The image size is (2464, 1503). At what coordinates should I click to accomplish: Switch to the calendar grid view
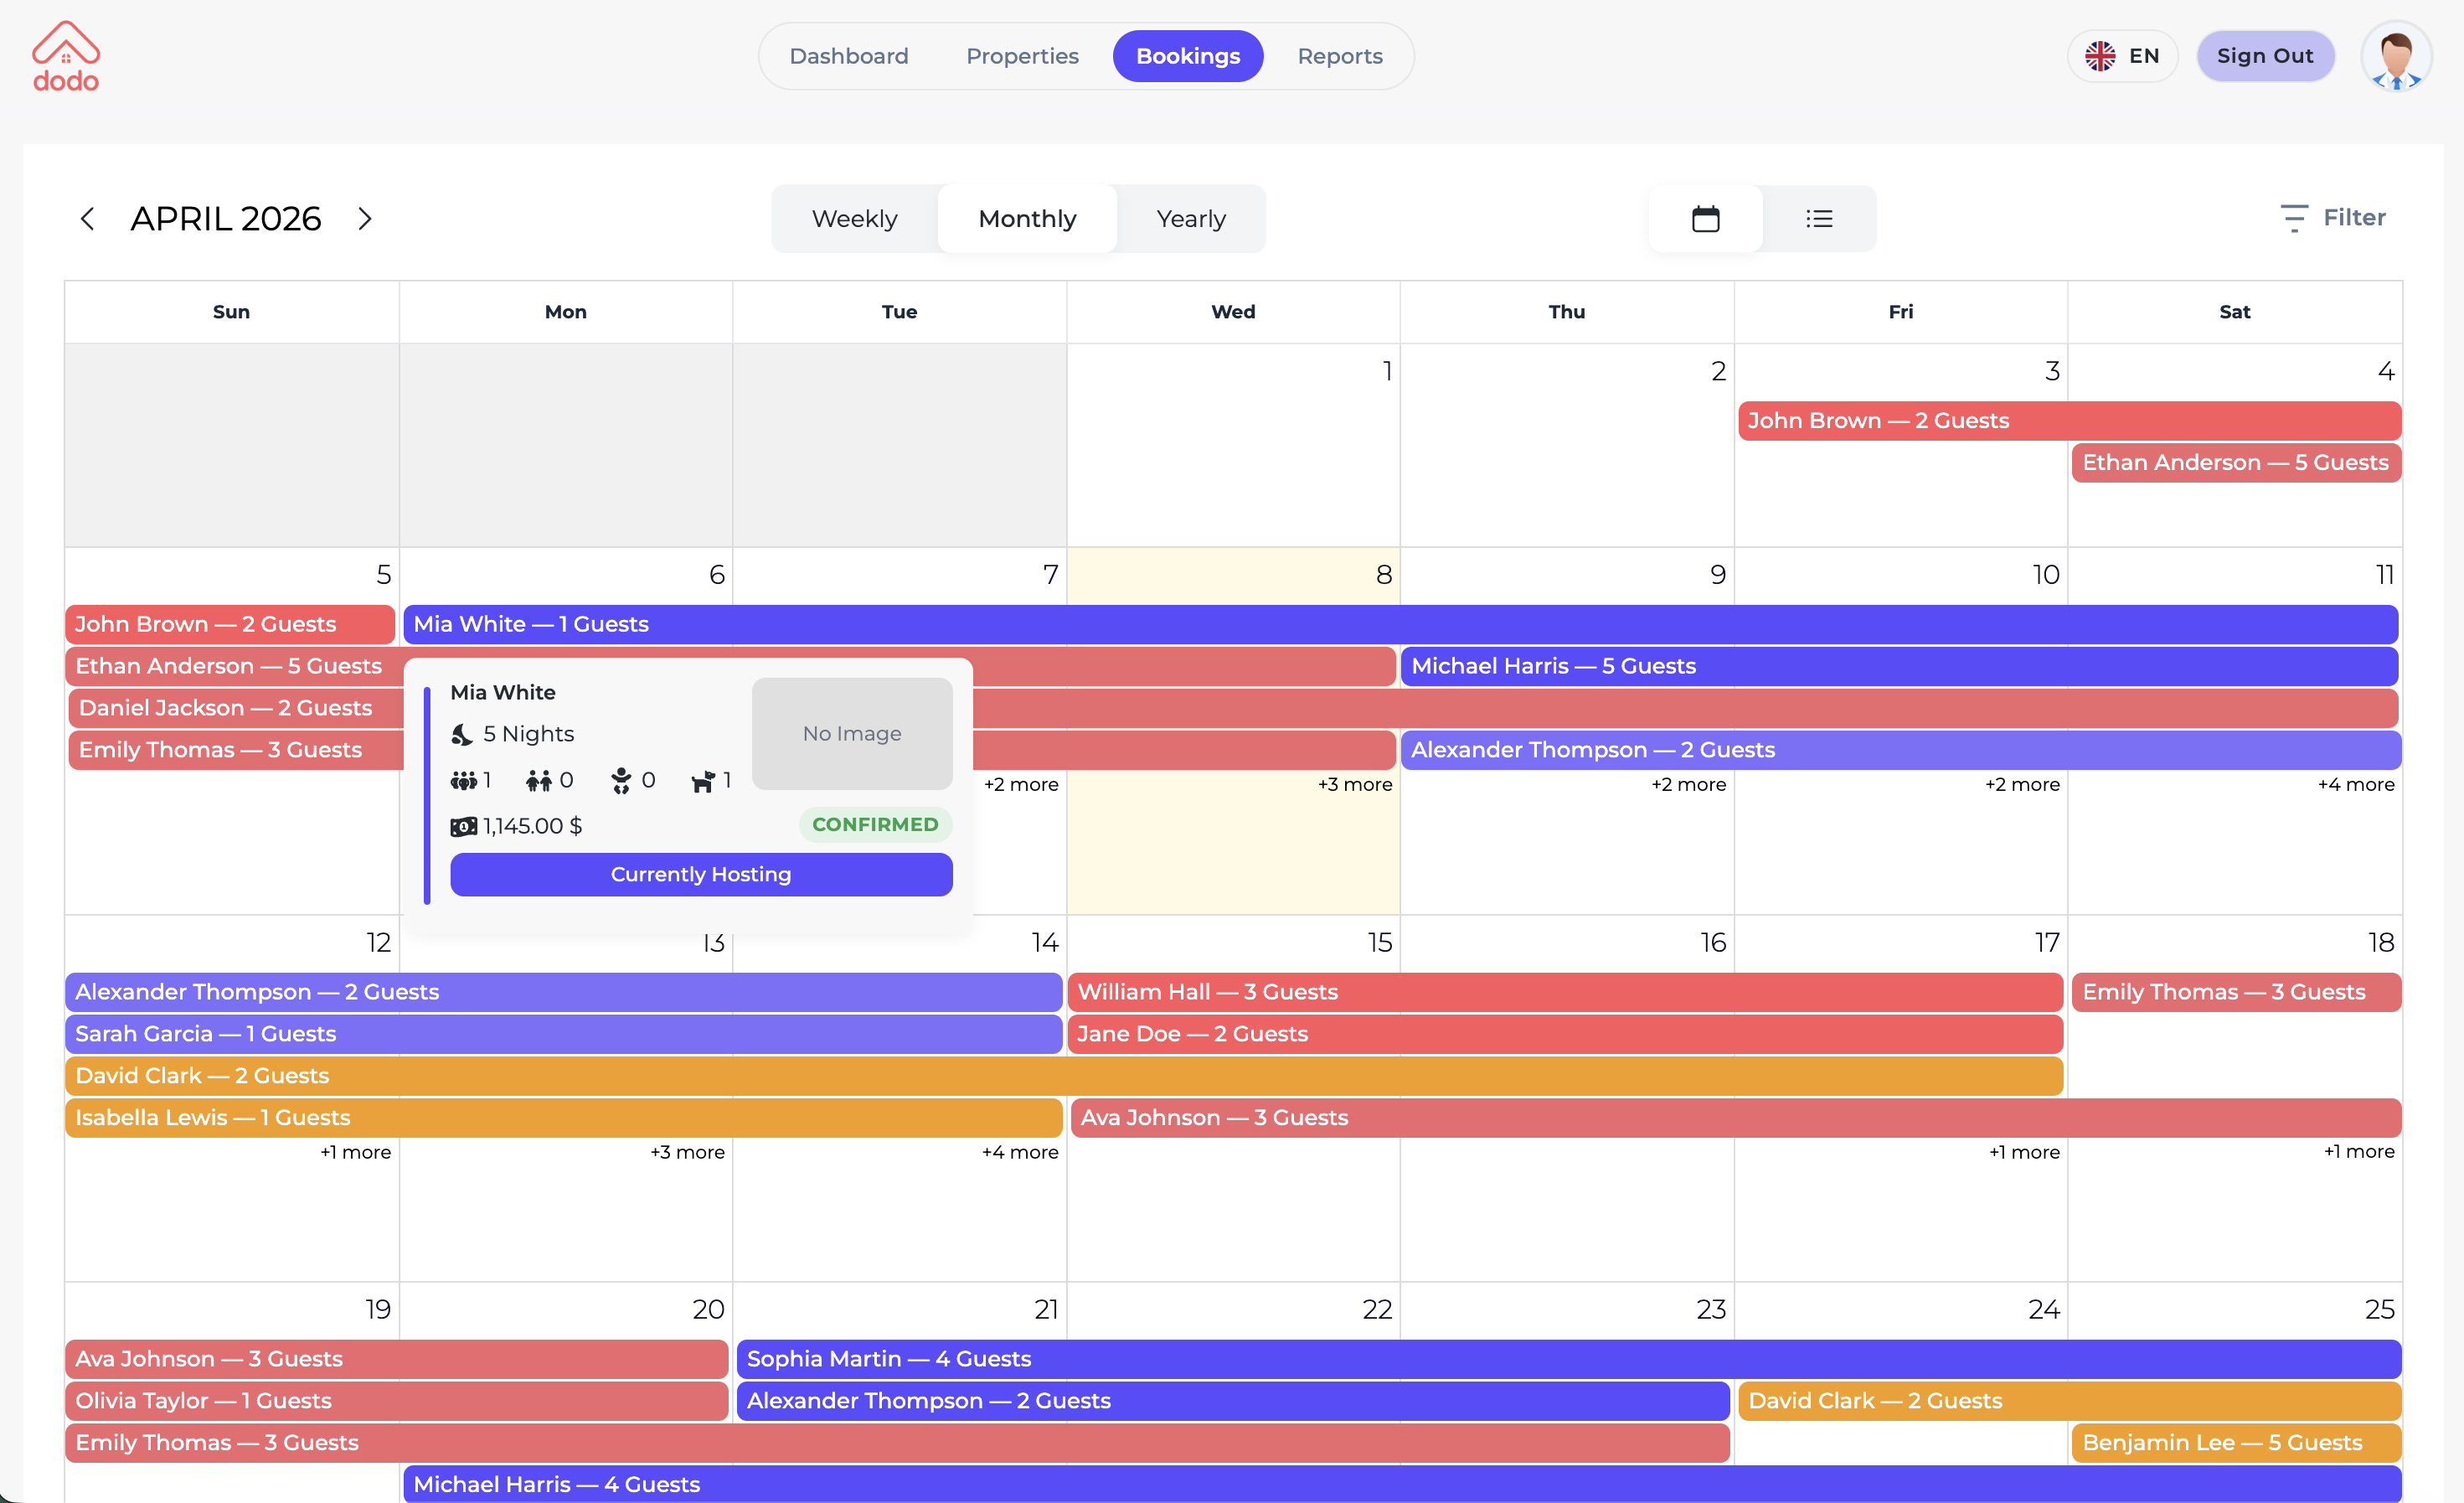point(1705,218)
